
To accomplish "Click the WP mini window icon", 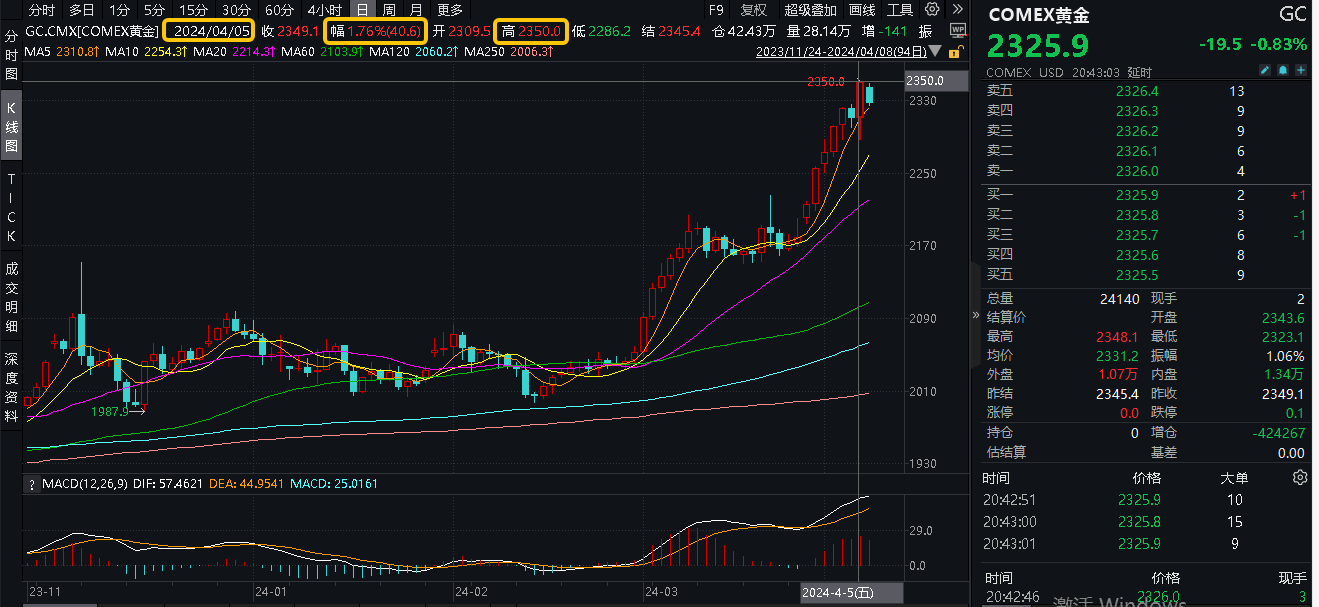I will [x=957, y=30].
